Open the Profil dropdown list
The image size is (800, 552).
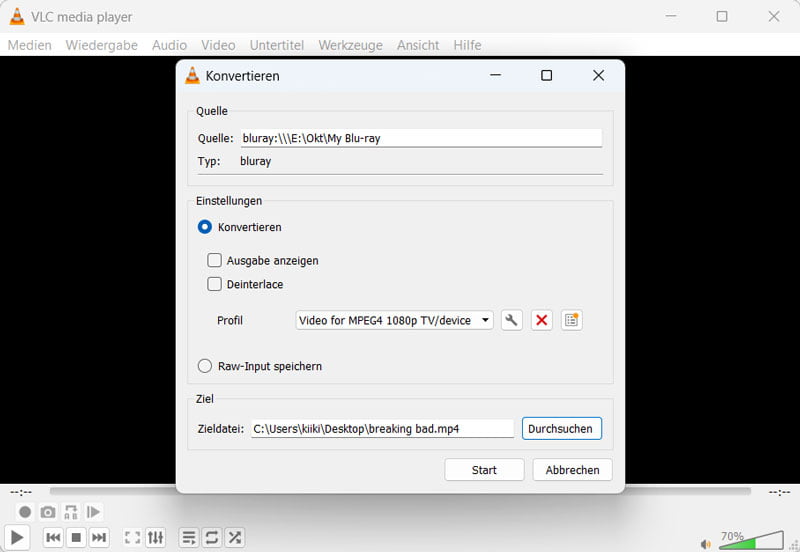(x=394, y=320)
